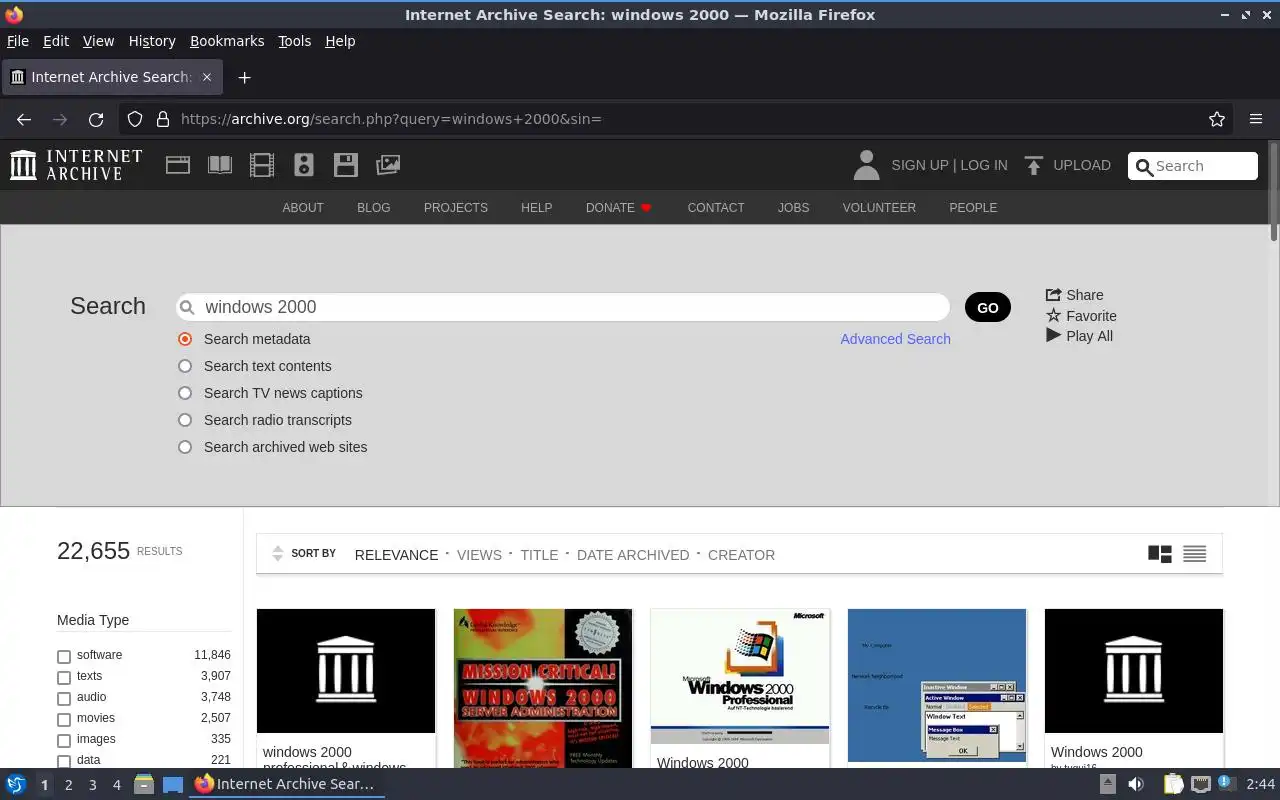Click the top-right Search box
The width and height of the screenshot is (1280, 800).
pos(1193,166)
